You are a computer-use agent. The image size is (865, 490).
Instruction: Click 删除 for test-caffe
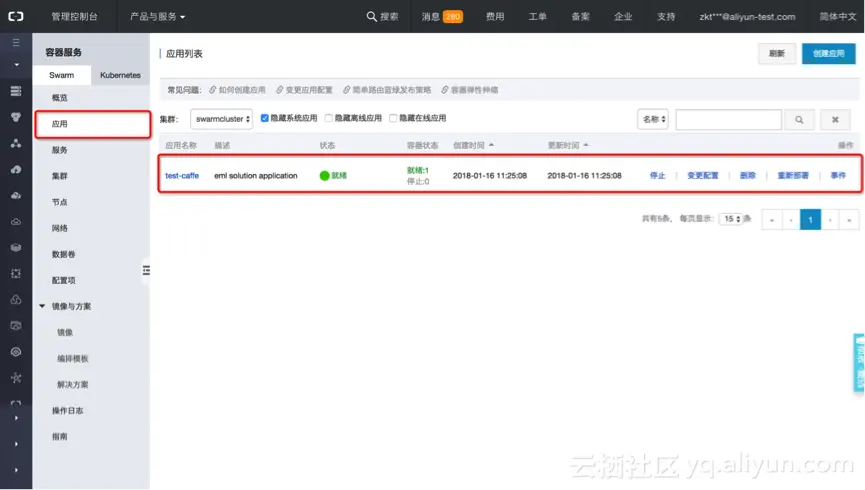[x=748, y=175]
